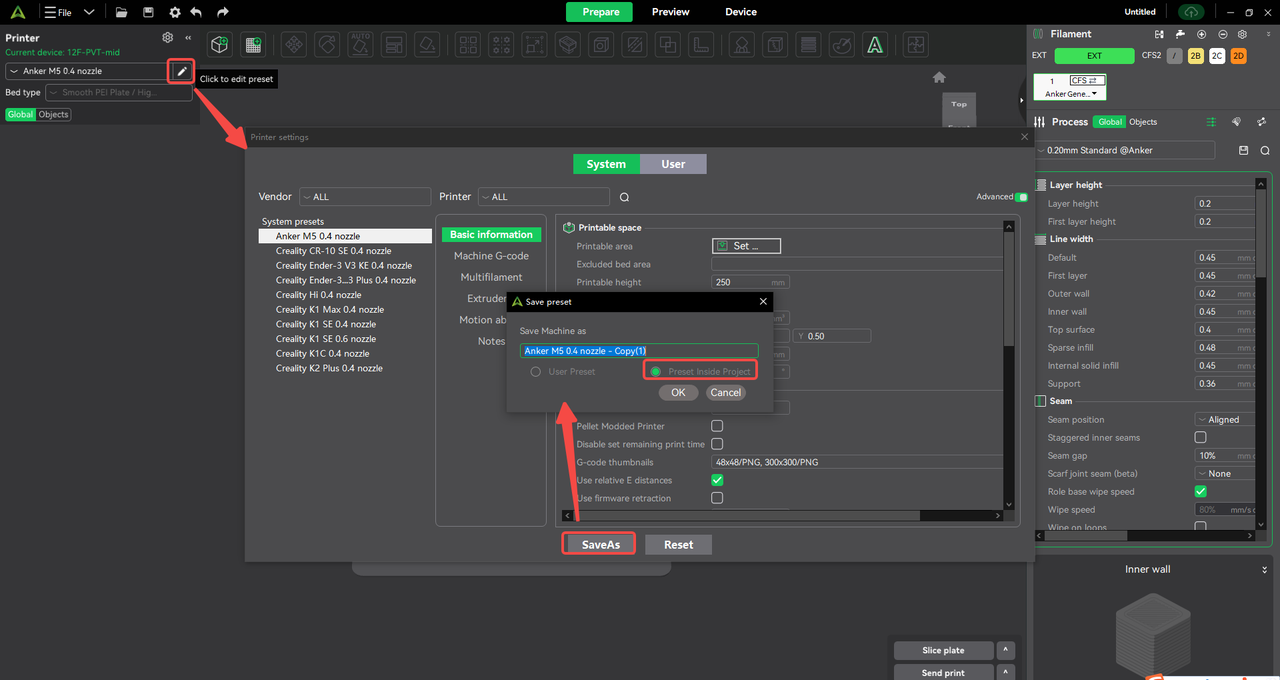This screenshot has height=680, width=1280.
Task: Open the Anker M5 printer preset dropdown
Action: coord(87,71)
